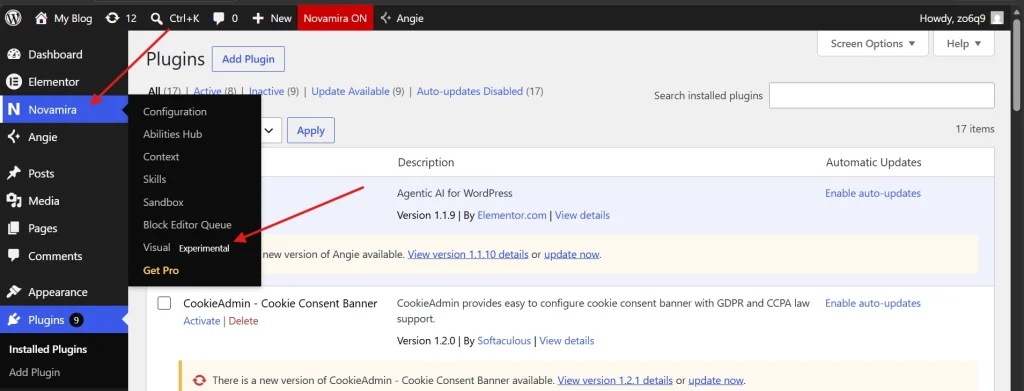Viewport: 1024px width, 391px height.
Task: Click the Plugins plug icon in sidebar
Action: (x=14, y=320)
